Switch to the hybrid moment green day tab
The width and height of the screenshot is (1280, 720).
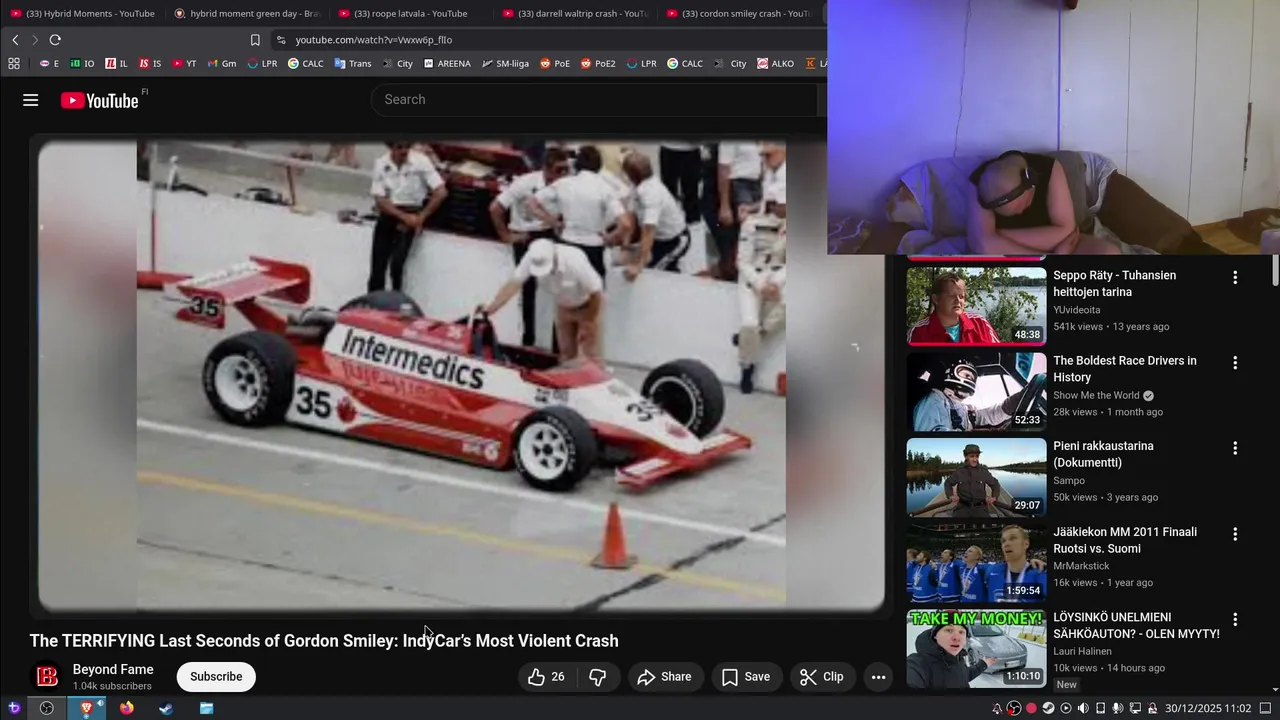click(x=247, y=13)
